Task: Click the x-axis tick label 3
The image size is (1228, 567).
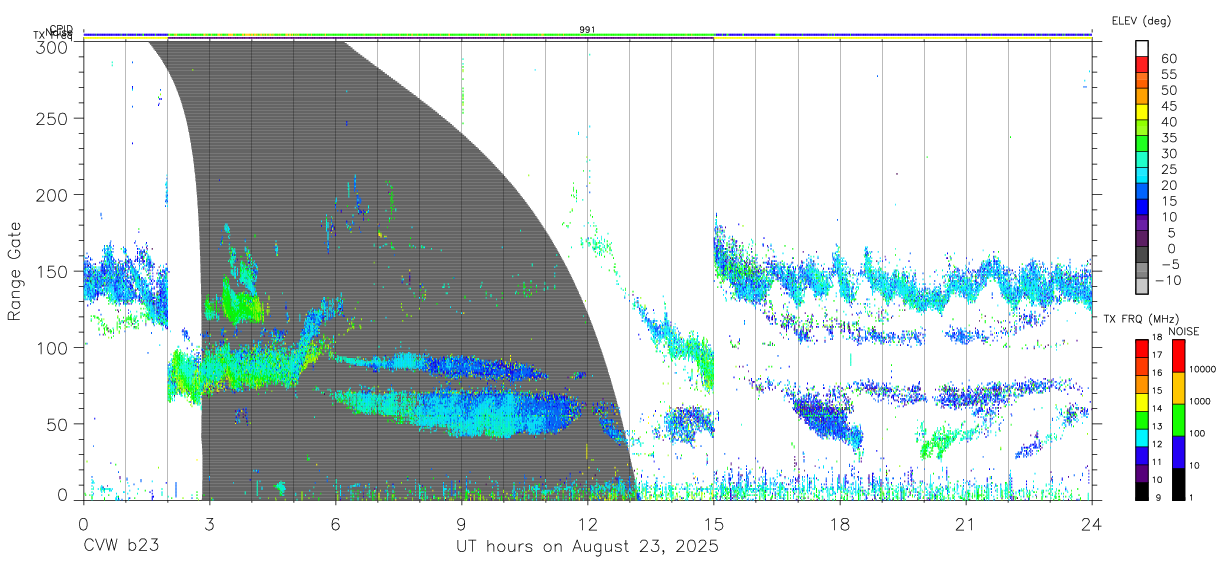Action: [208, 524]
